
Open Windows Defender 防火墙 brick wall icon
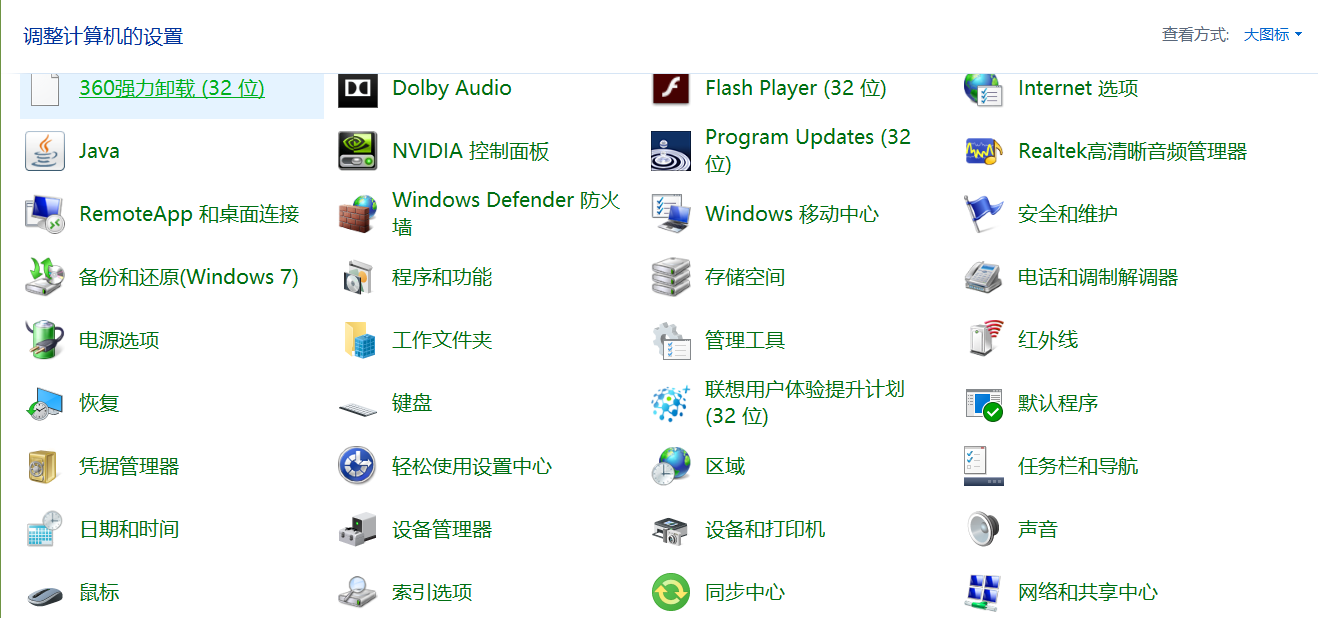pos(357,214)
